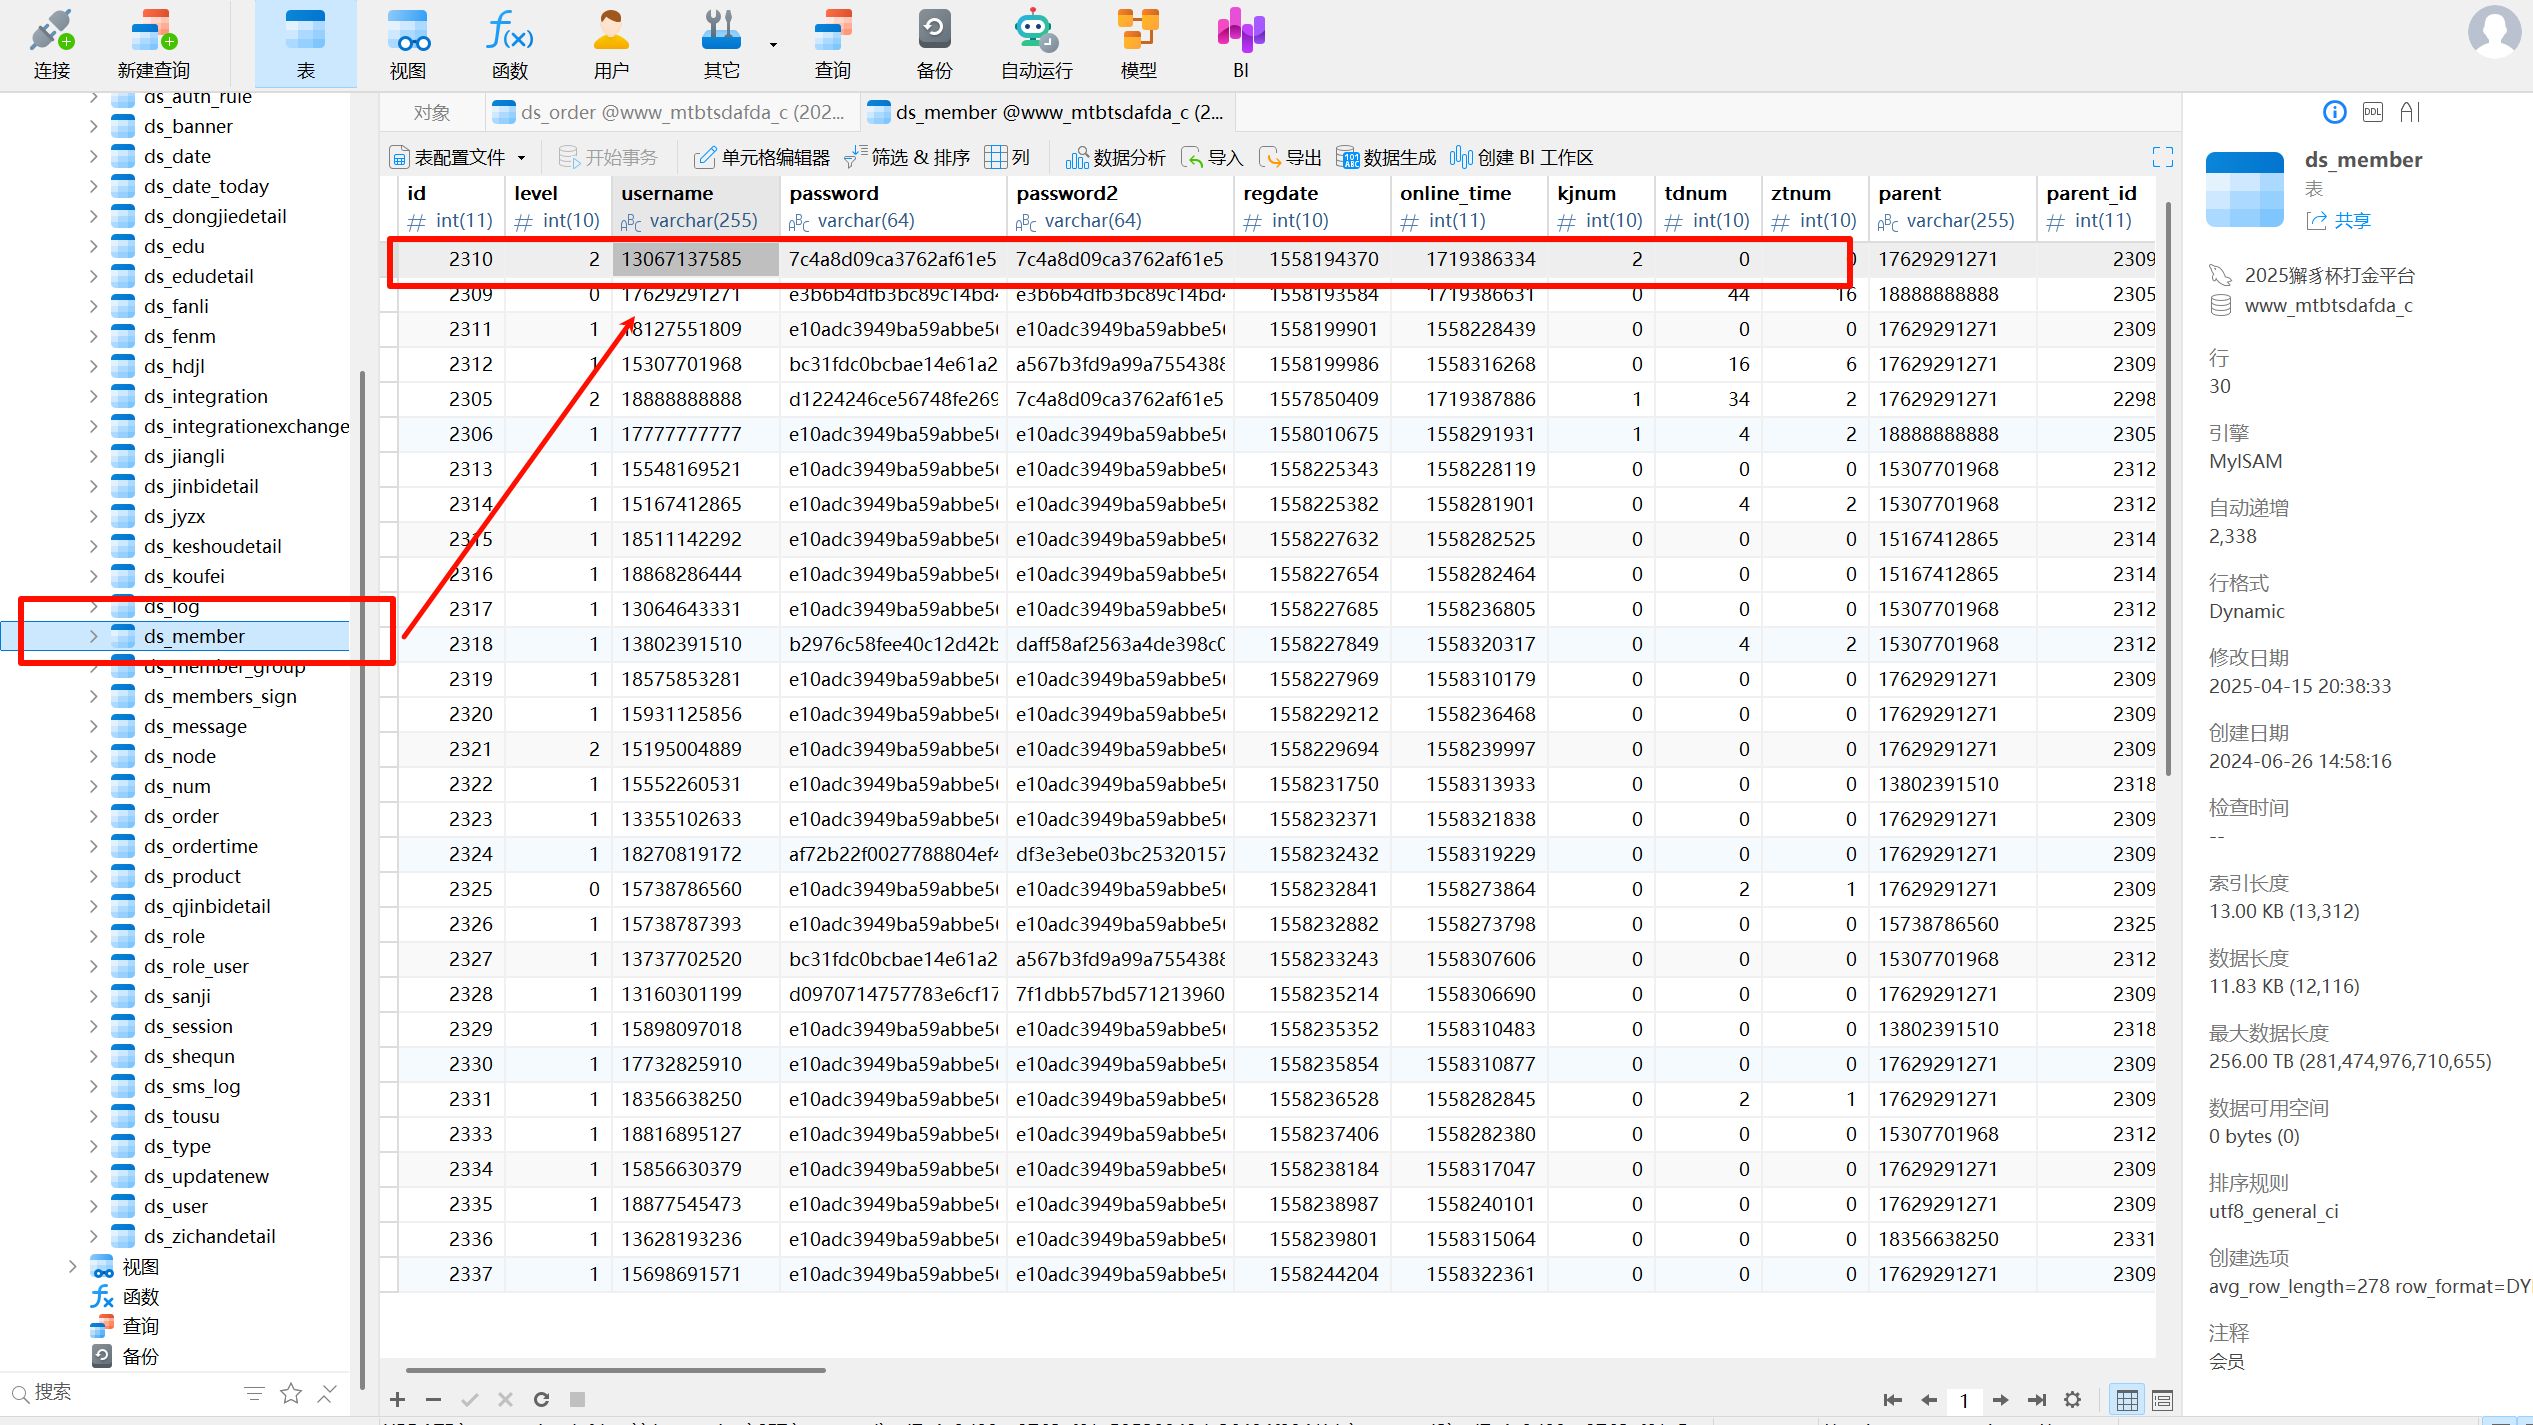Select the 表 tables toolbar icon
This screenshot has width=2533, height=1425.
[x=305, y=44]
